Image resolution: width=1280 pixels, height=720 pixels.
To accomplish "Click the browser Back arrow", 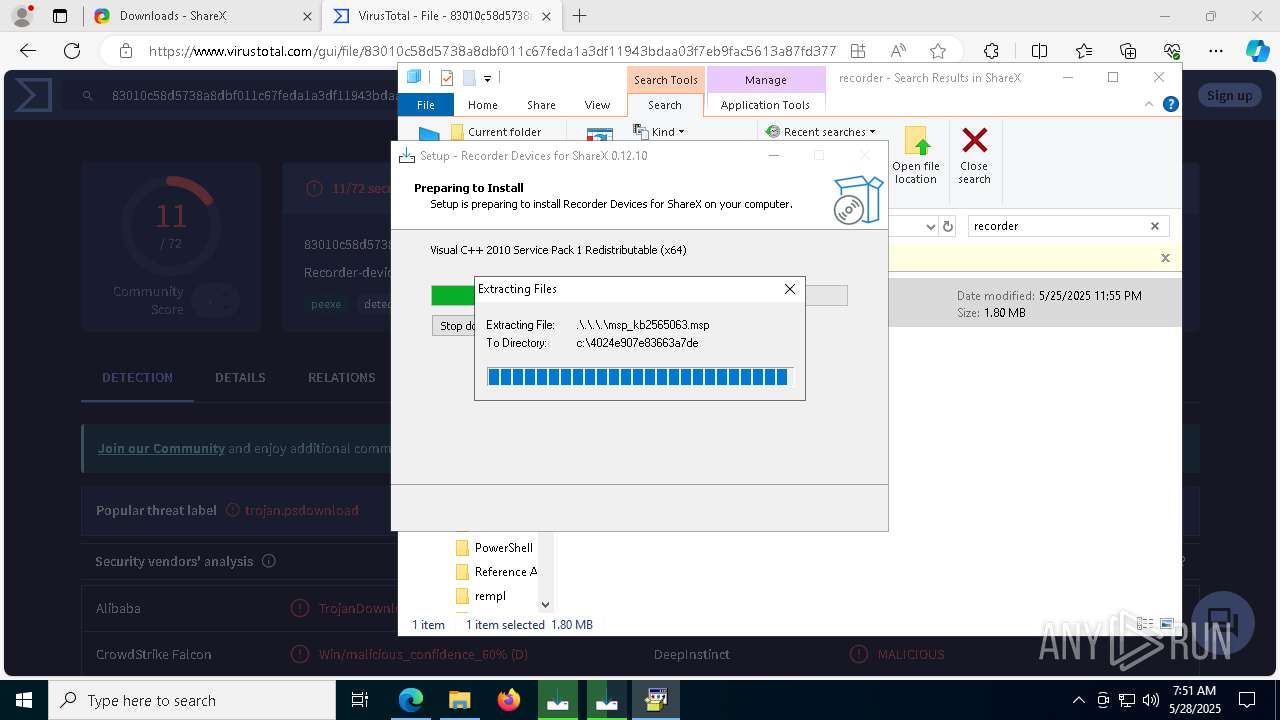I will click(28, 51).
